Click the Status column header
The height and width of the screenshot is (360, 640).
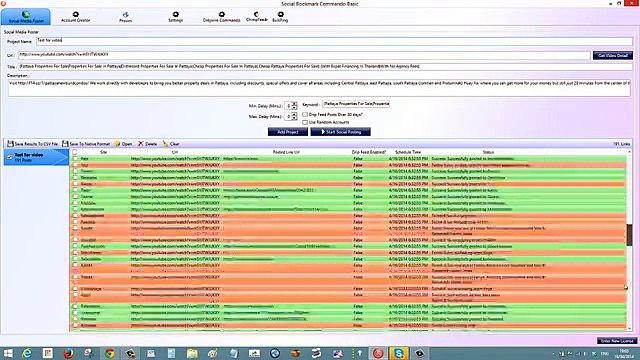tap(488, 152)
